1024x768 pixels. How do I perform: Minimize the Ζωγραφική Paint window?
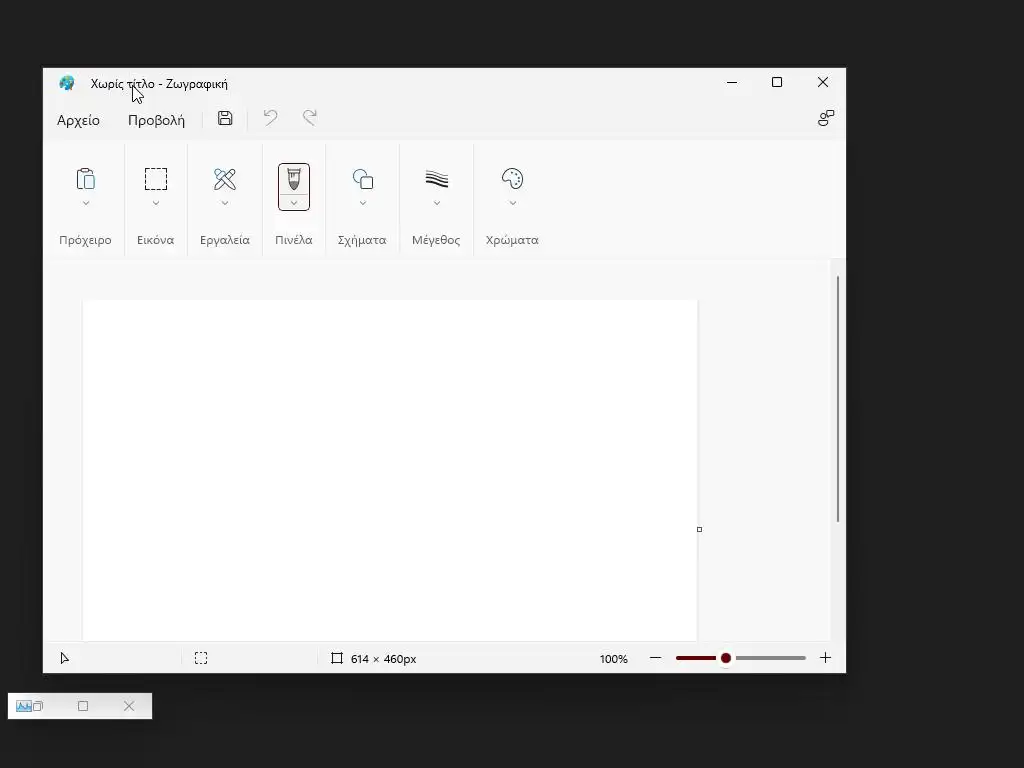732,82
